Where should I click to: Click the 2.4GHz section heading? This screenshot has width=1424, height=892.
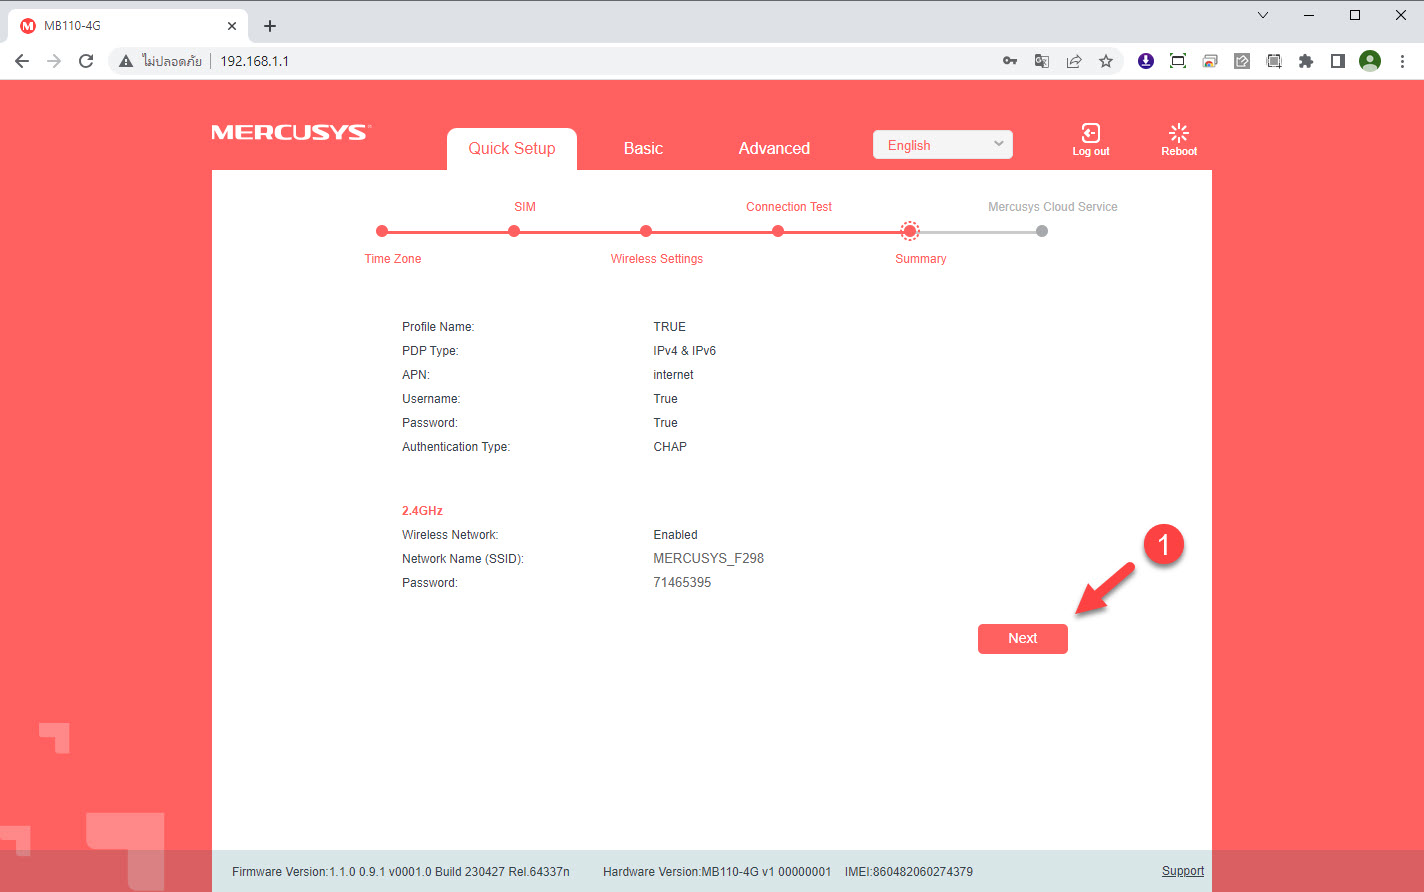click(422, 511)
